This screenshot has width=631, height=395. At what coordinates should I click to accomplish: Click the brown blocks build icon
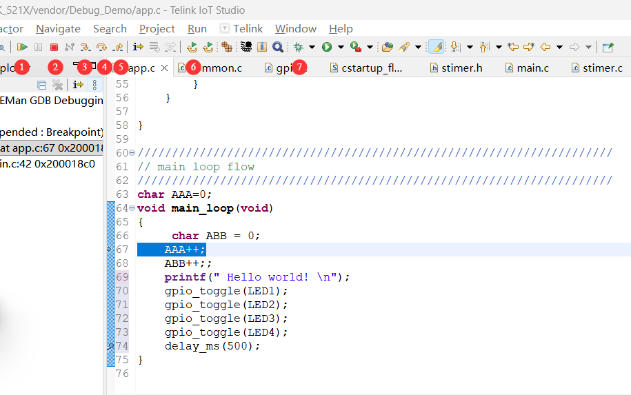click(227, 47)
